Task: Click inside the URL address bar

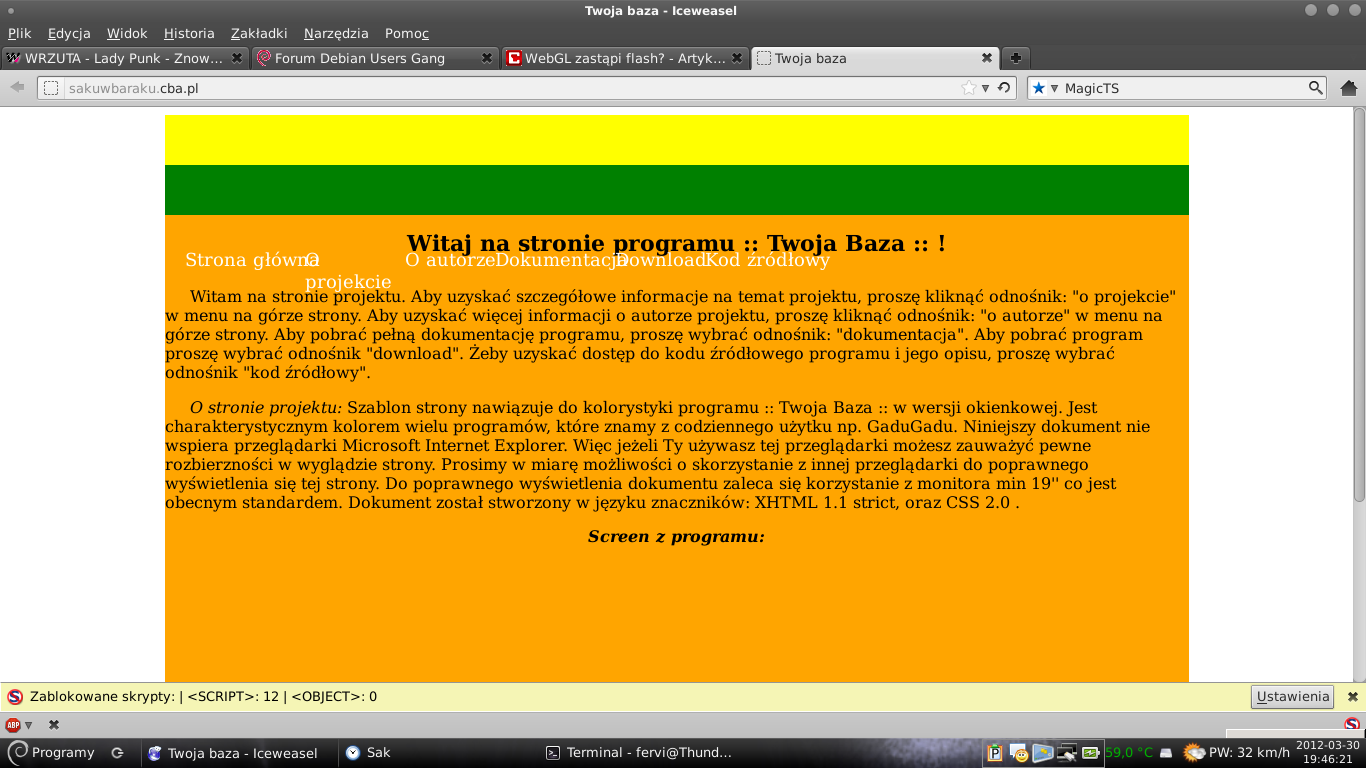Action: (x=500, y=88)
